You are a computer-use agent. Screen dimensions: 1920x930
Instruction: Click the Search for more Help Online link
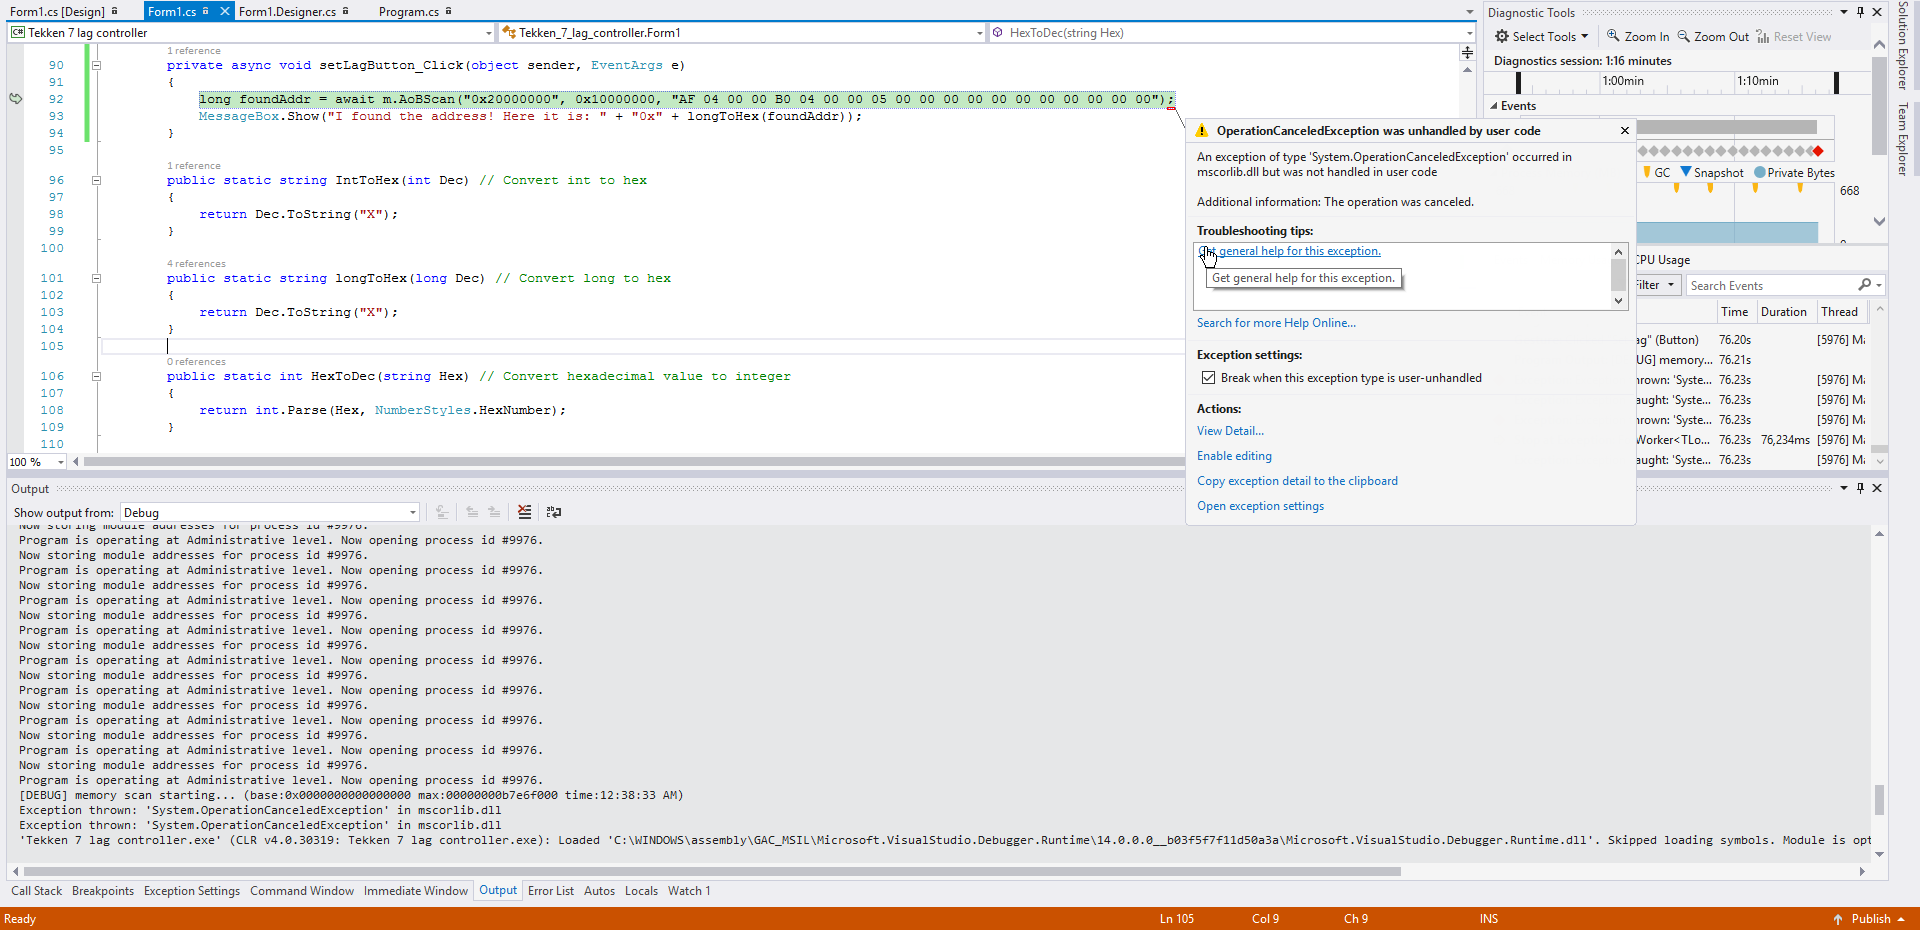1276,322
